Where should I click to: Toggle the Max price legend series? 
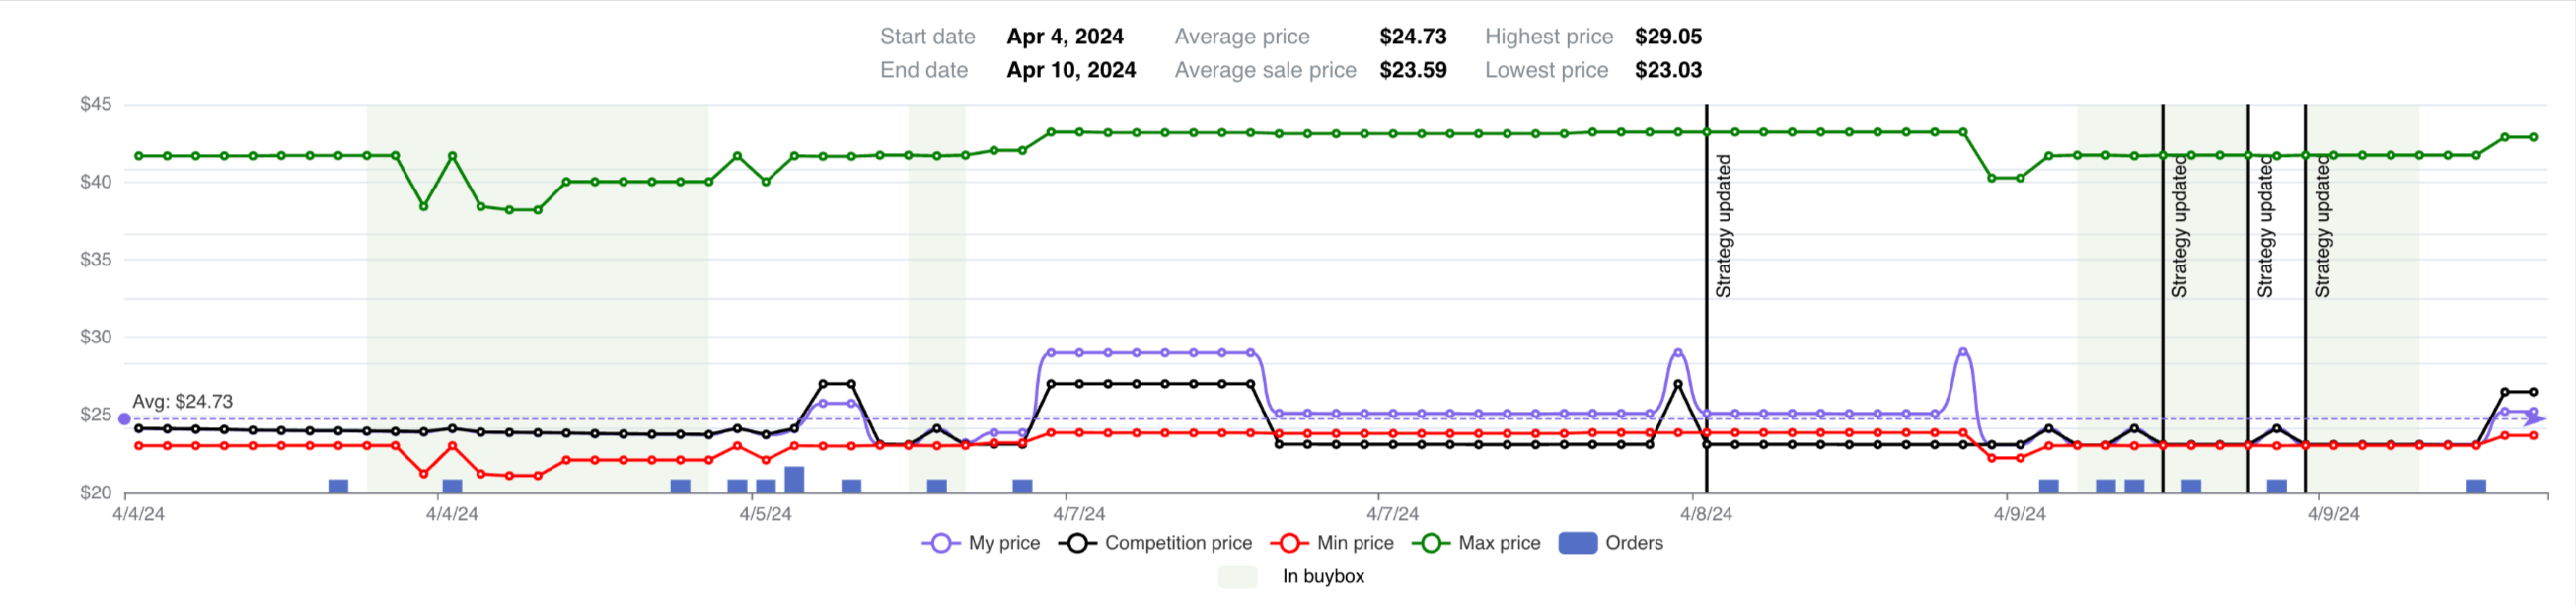point(1476,543)
